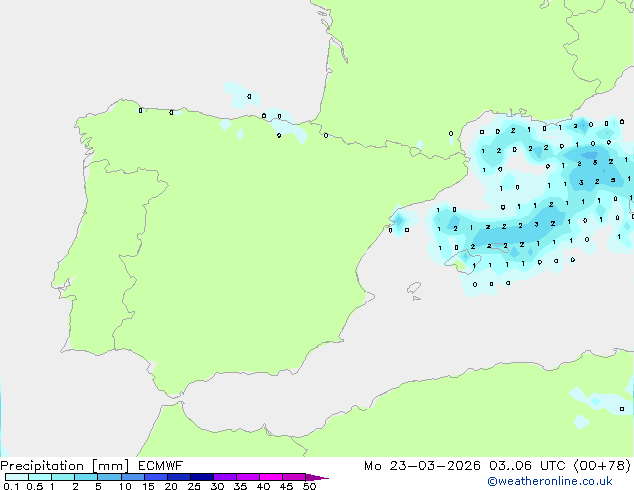Select the 45–50 mm legend swatch

(x=294, y=477)
